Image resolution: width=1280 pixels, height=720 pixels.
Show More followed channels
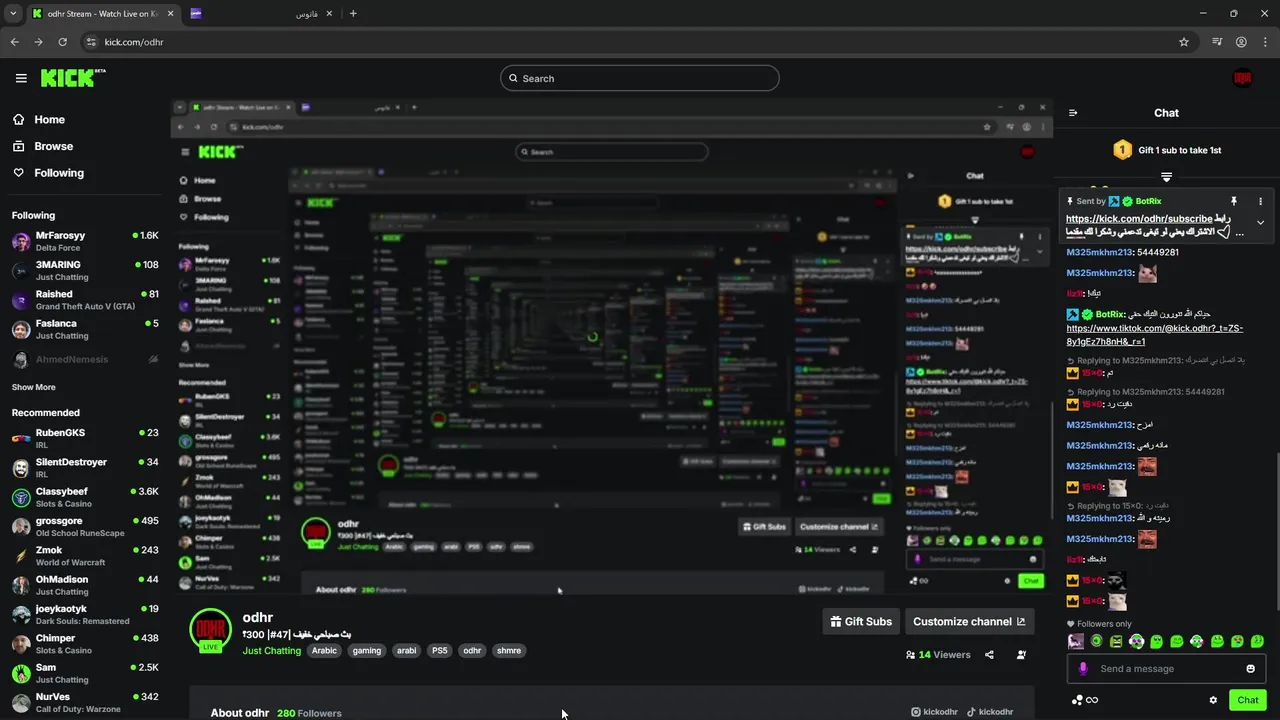pos(33,387)
